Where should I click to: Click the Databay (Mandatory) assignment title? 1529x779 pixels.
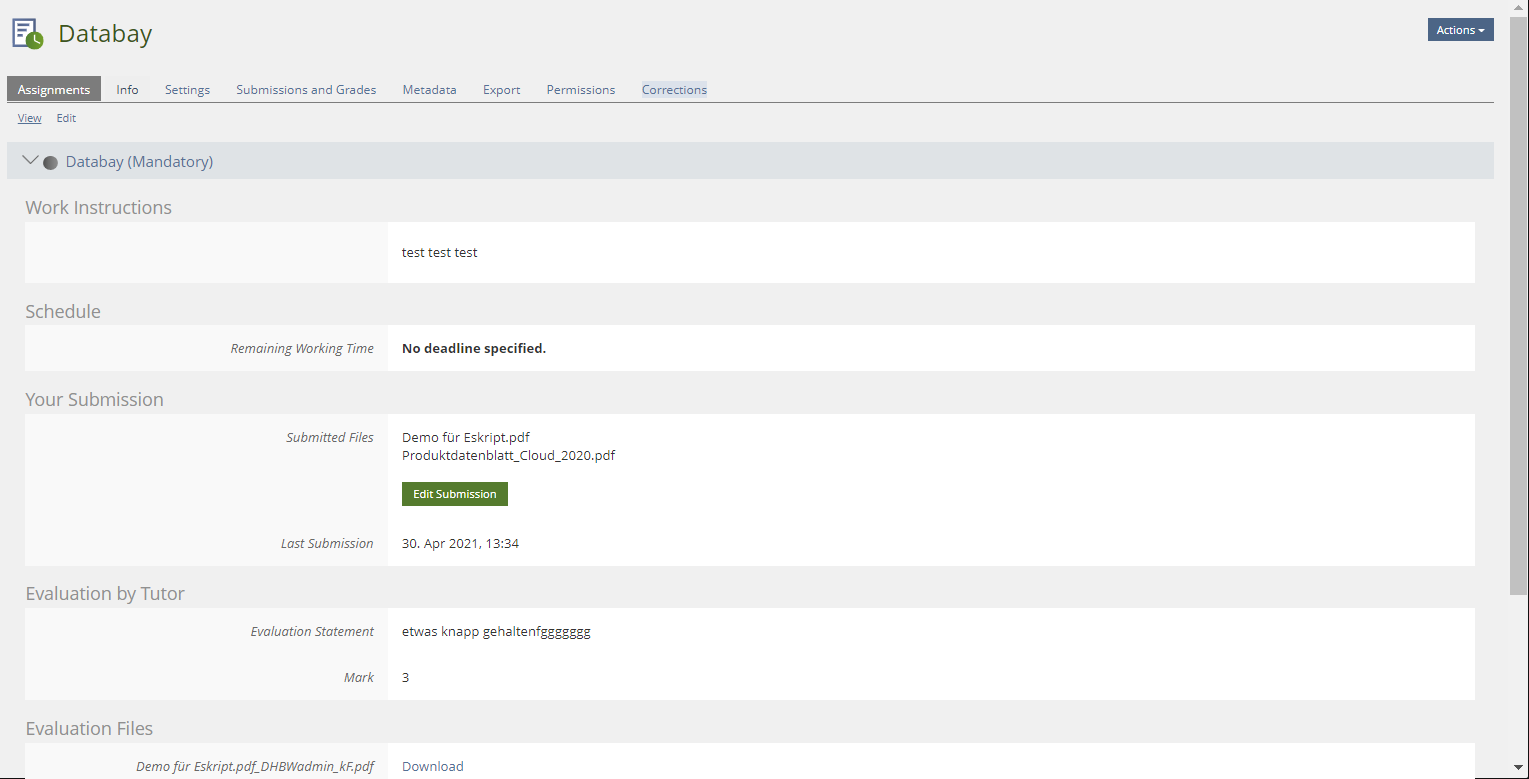coord(139,161)
